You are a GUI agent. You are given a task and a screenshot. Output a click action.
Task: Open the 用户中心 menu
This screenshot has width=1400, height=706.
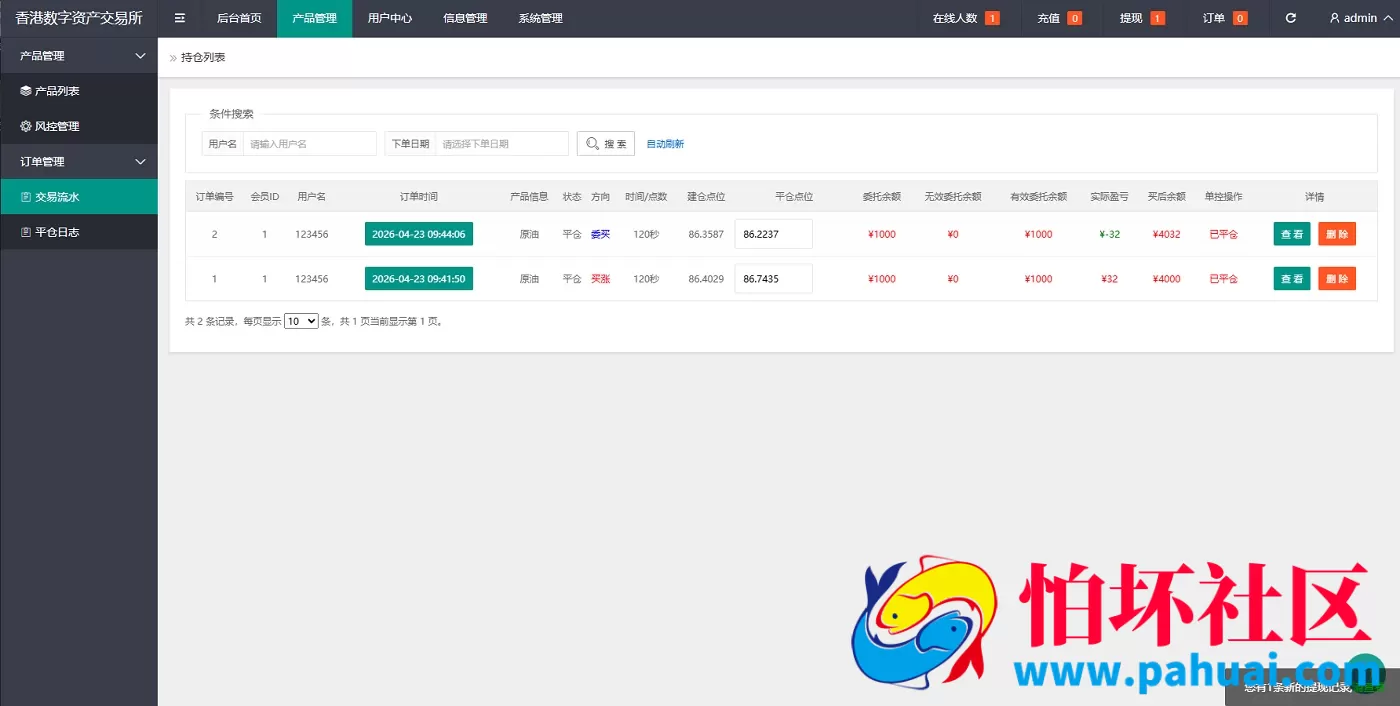(x=390, y=18)
